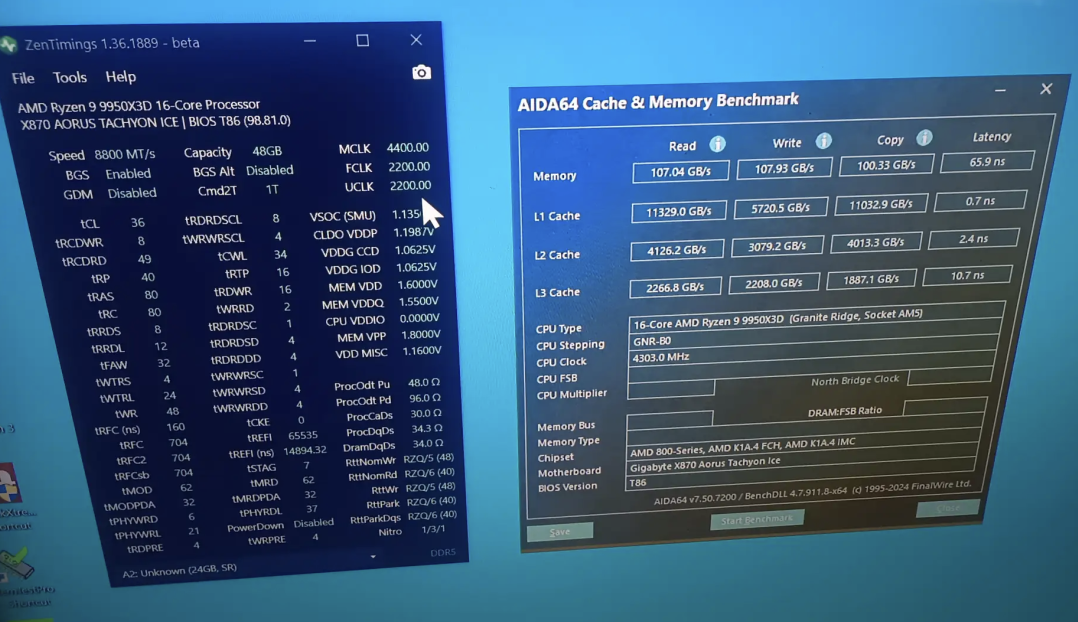This screenshot has height=622, width=1078.
Task: Click the MEM VDD value 1.6000V
Action: pos(417,285)
